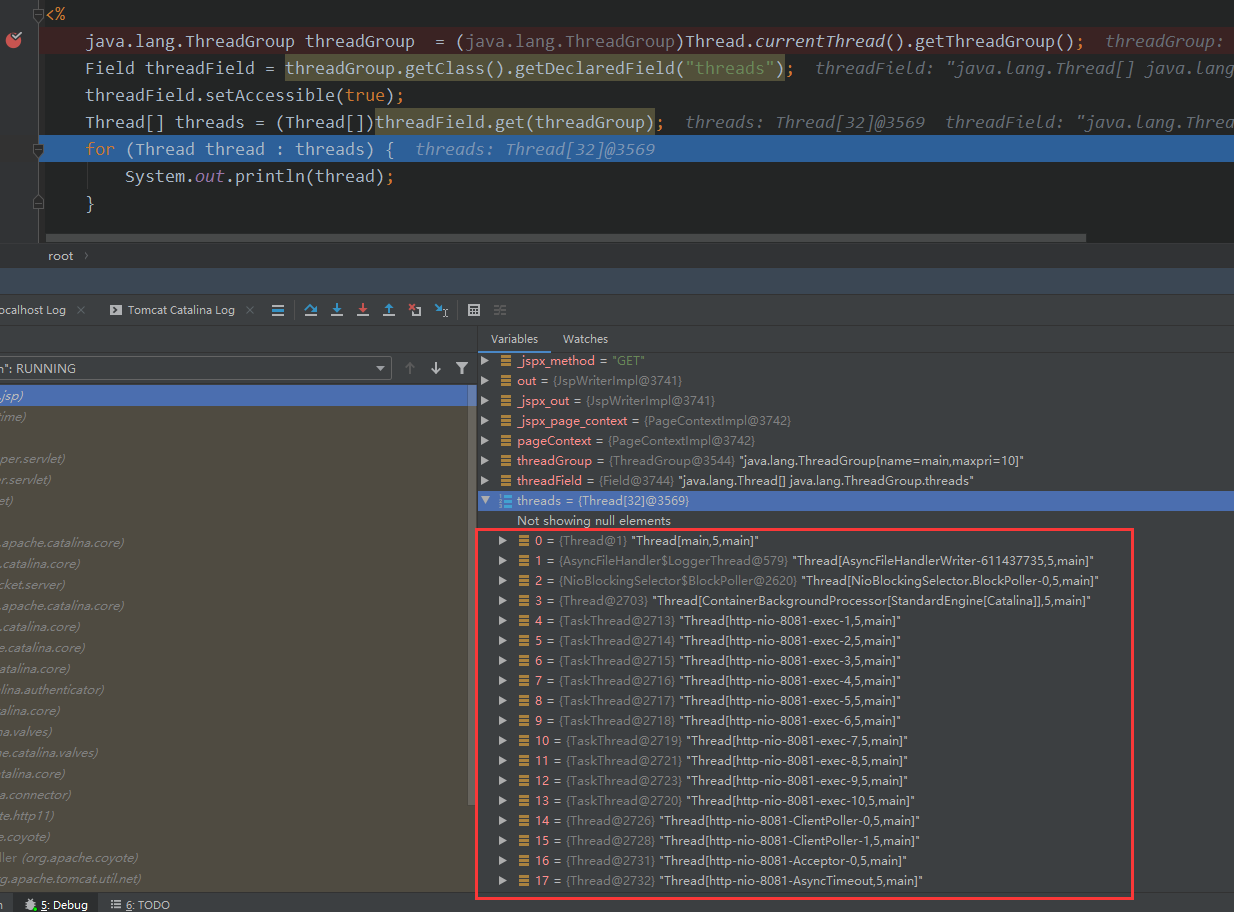Collapse the expanded threads variable node
Screen dimensions: 1234x912
[486, 500]
